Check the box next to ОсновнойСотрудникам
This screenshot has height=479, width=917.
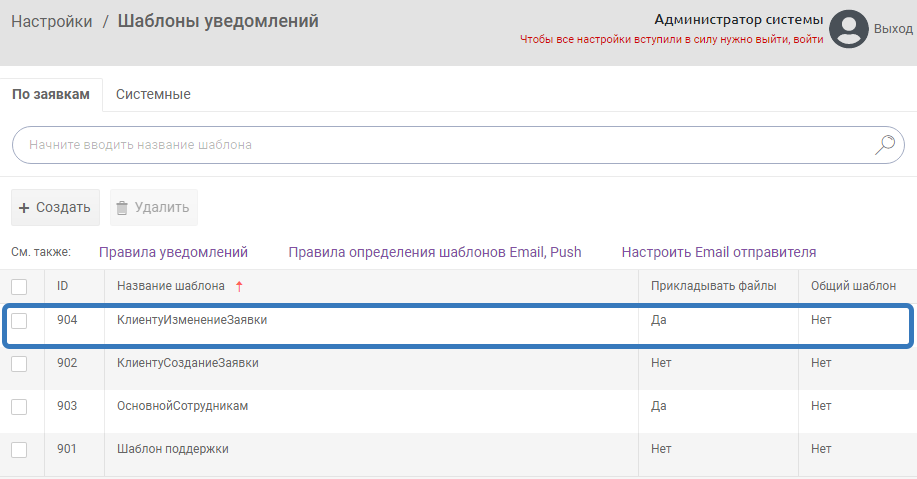[20, 407]
